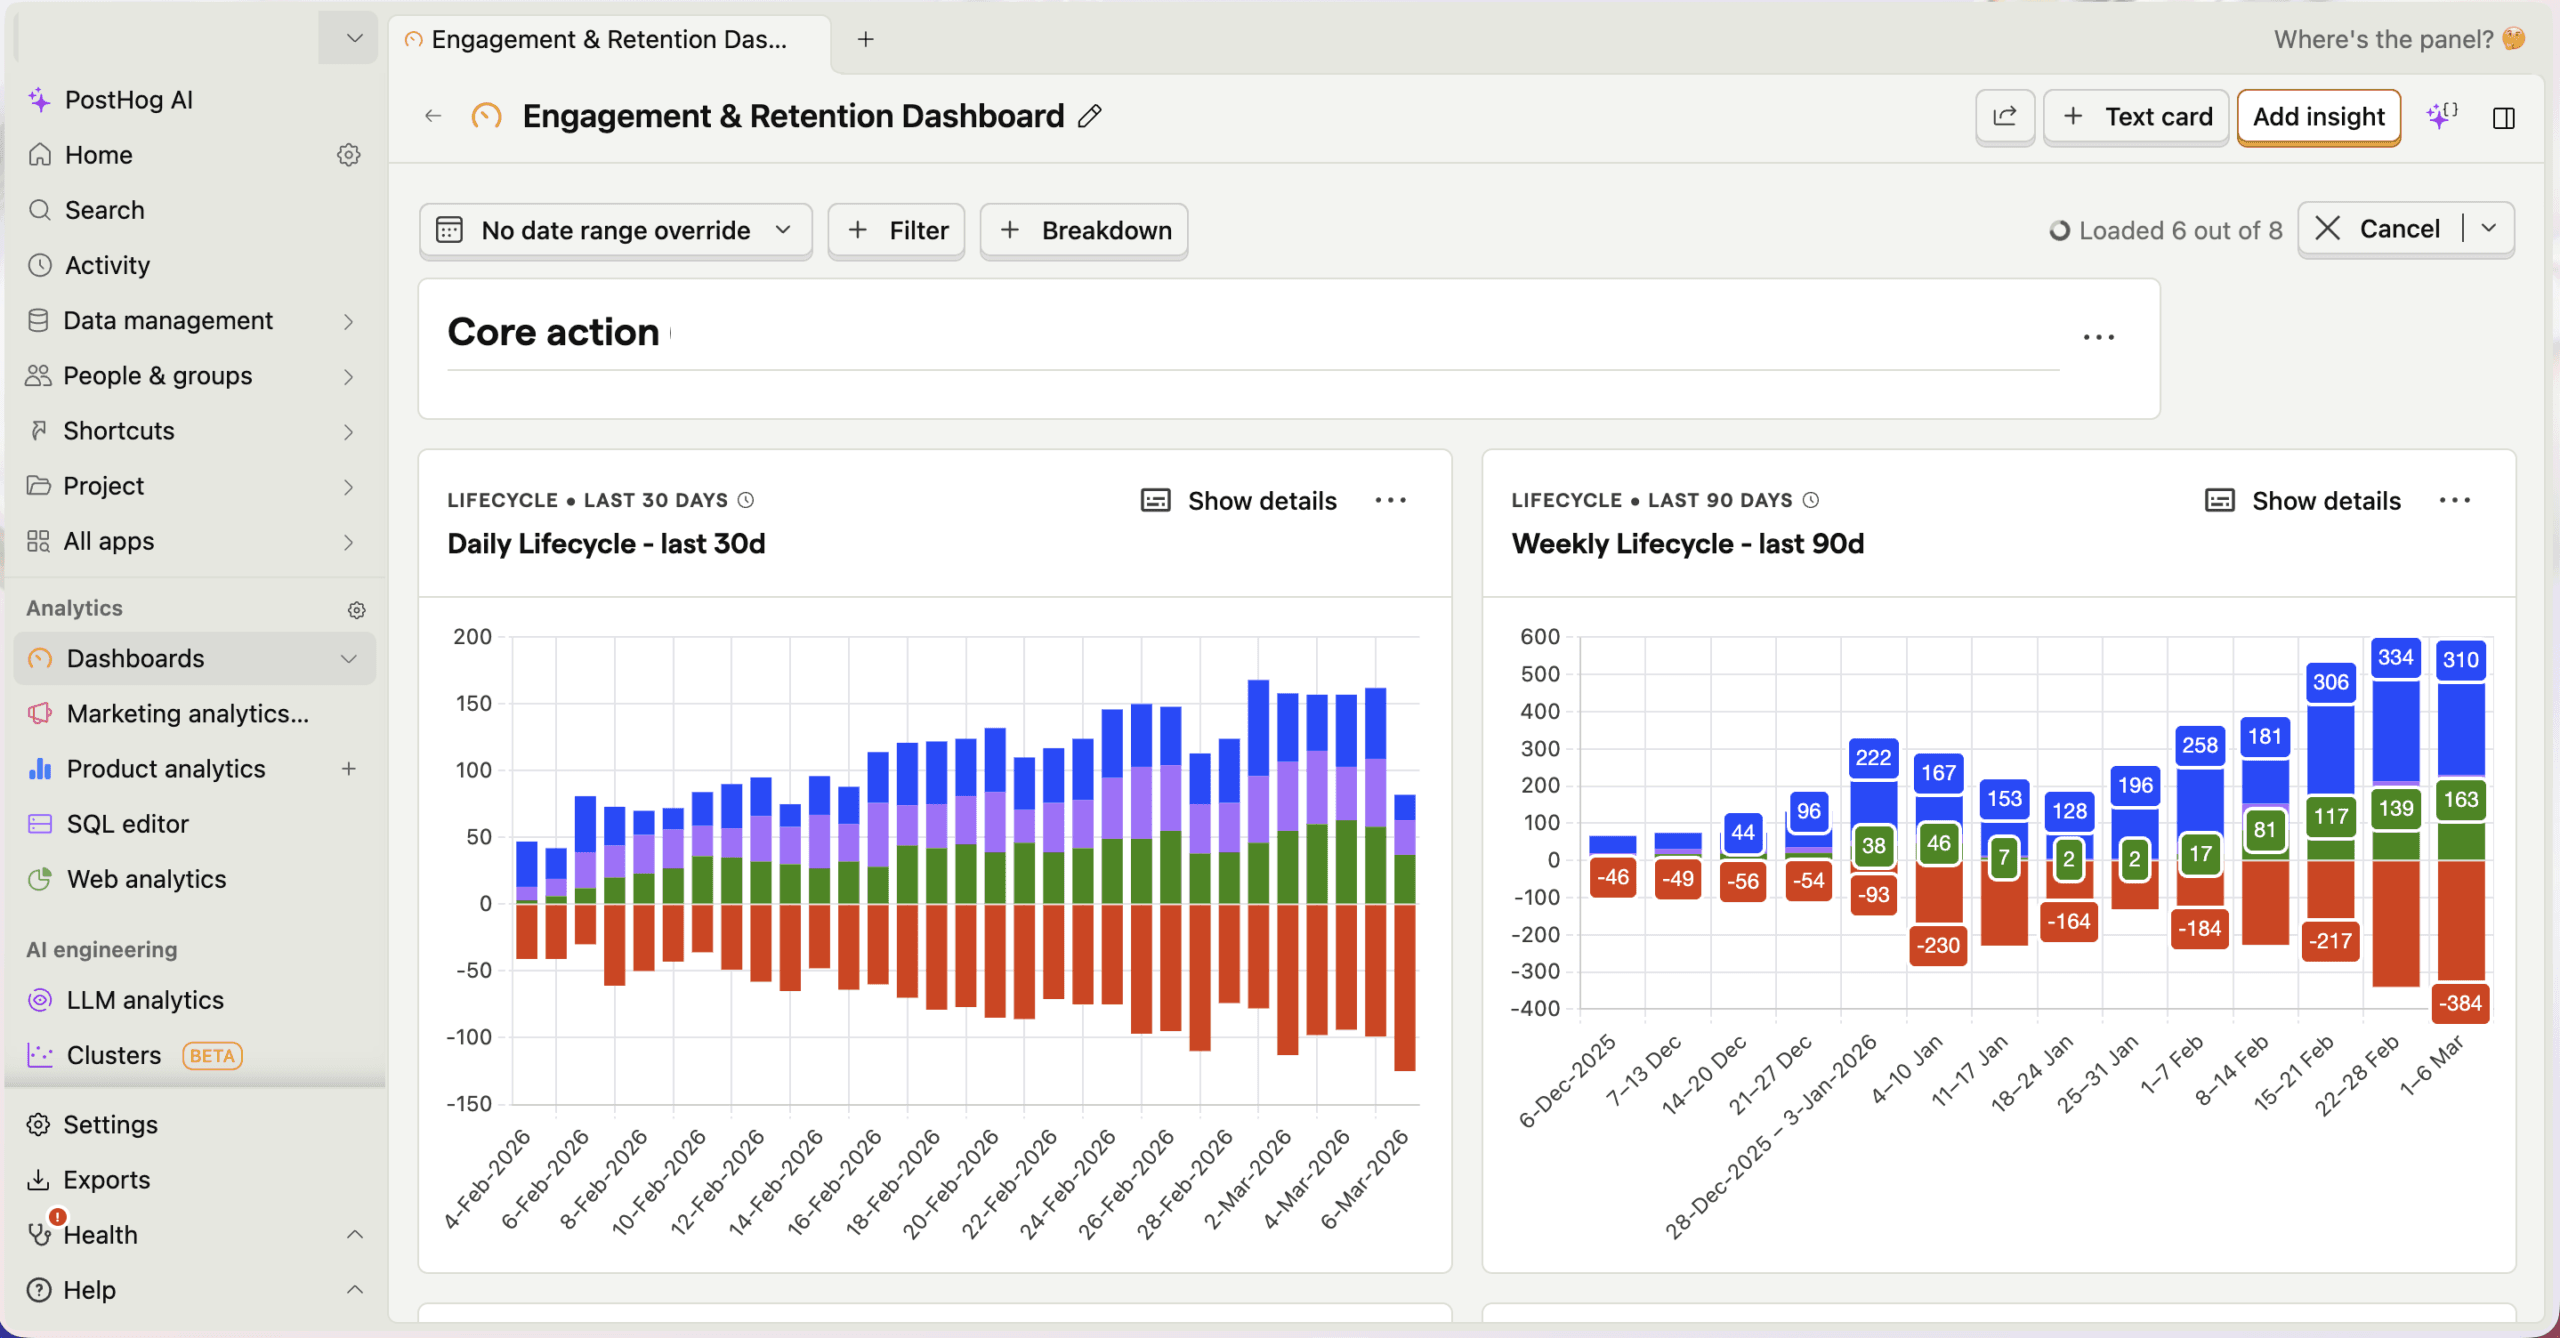Click the 334 blue bar label

tap(2394, 657)
